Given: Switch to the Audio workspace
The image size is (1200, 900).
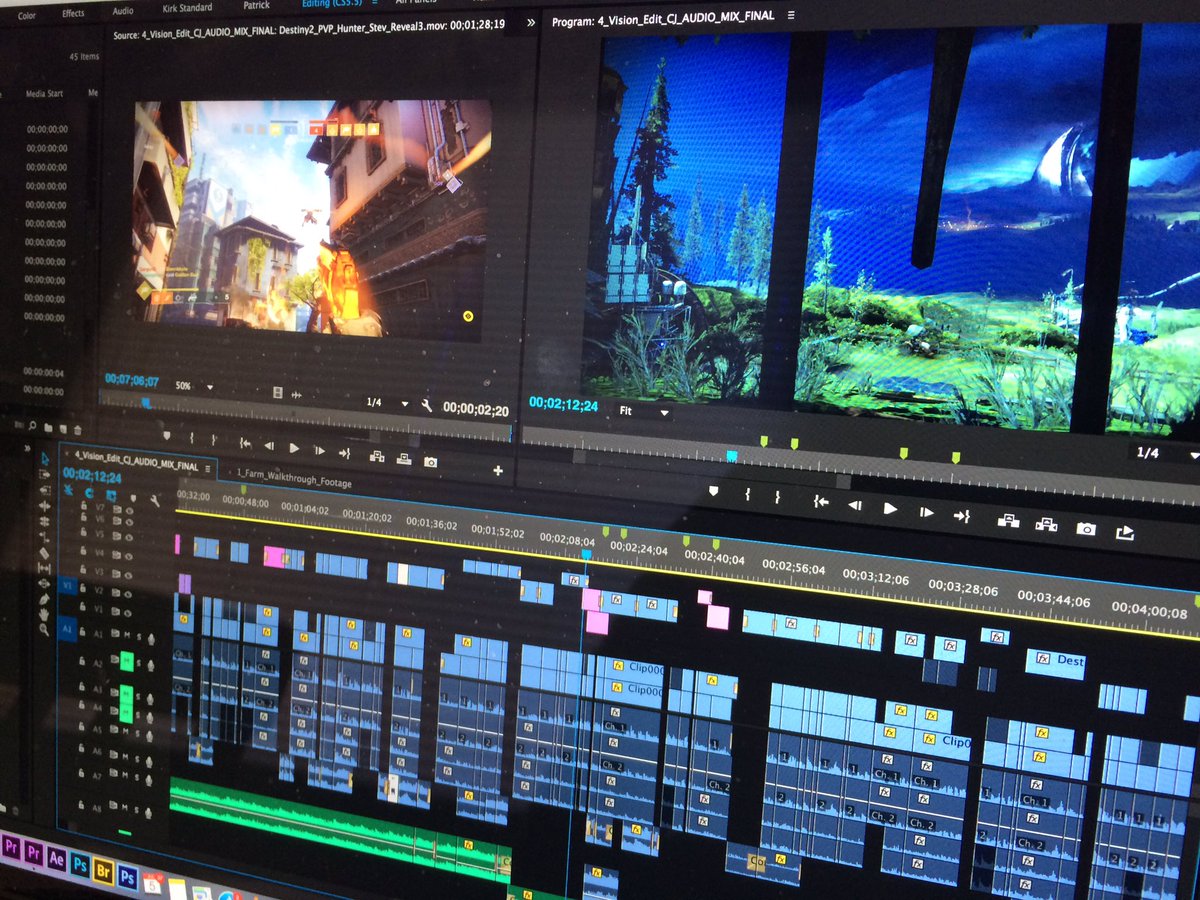Looking at the screenshot, I should [123, 11].
